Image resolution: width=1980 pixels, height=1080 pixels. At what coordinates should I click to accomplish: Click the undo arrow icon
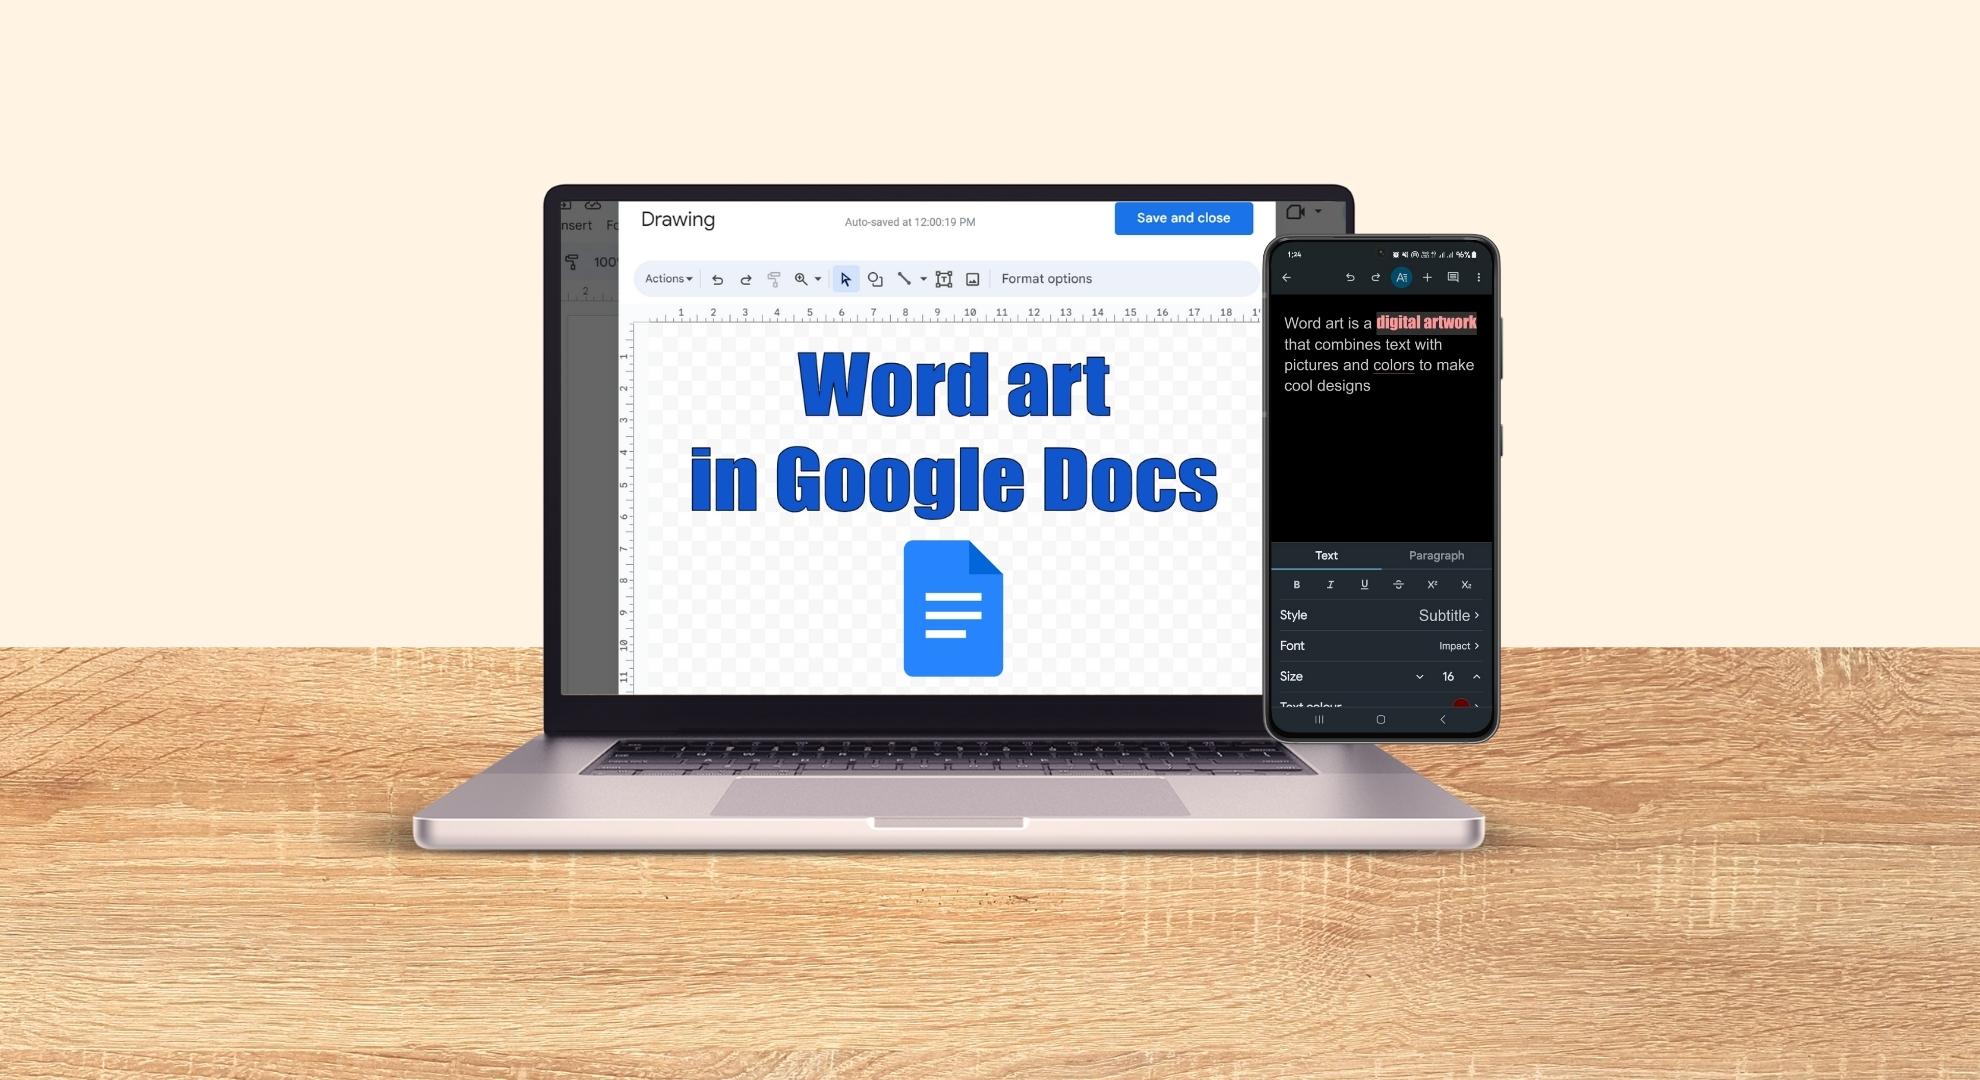coord(714,278)
